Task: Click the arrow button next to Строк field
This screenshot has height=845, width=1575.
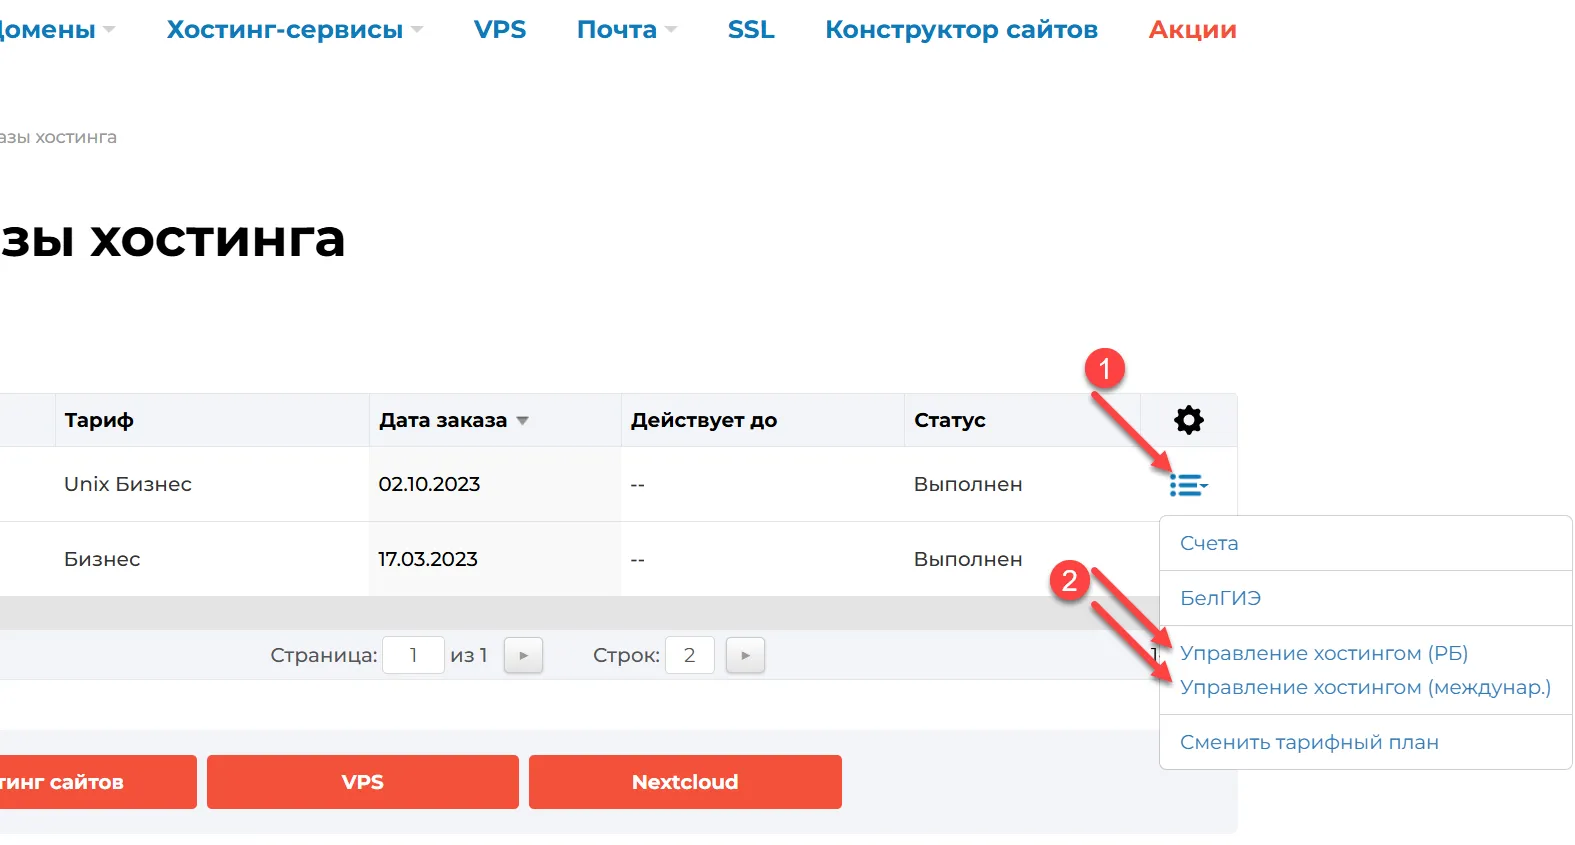Action: (x=745, y=656)
